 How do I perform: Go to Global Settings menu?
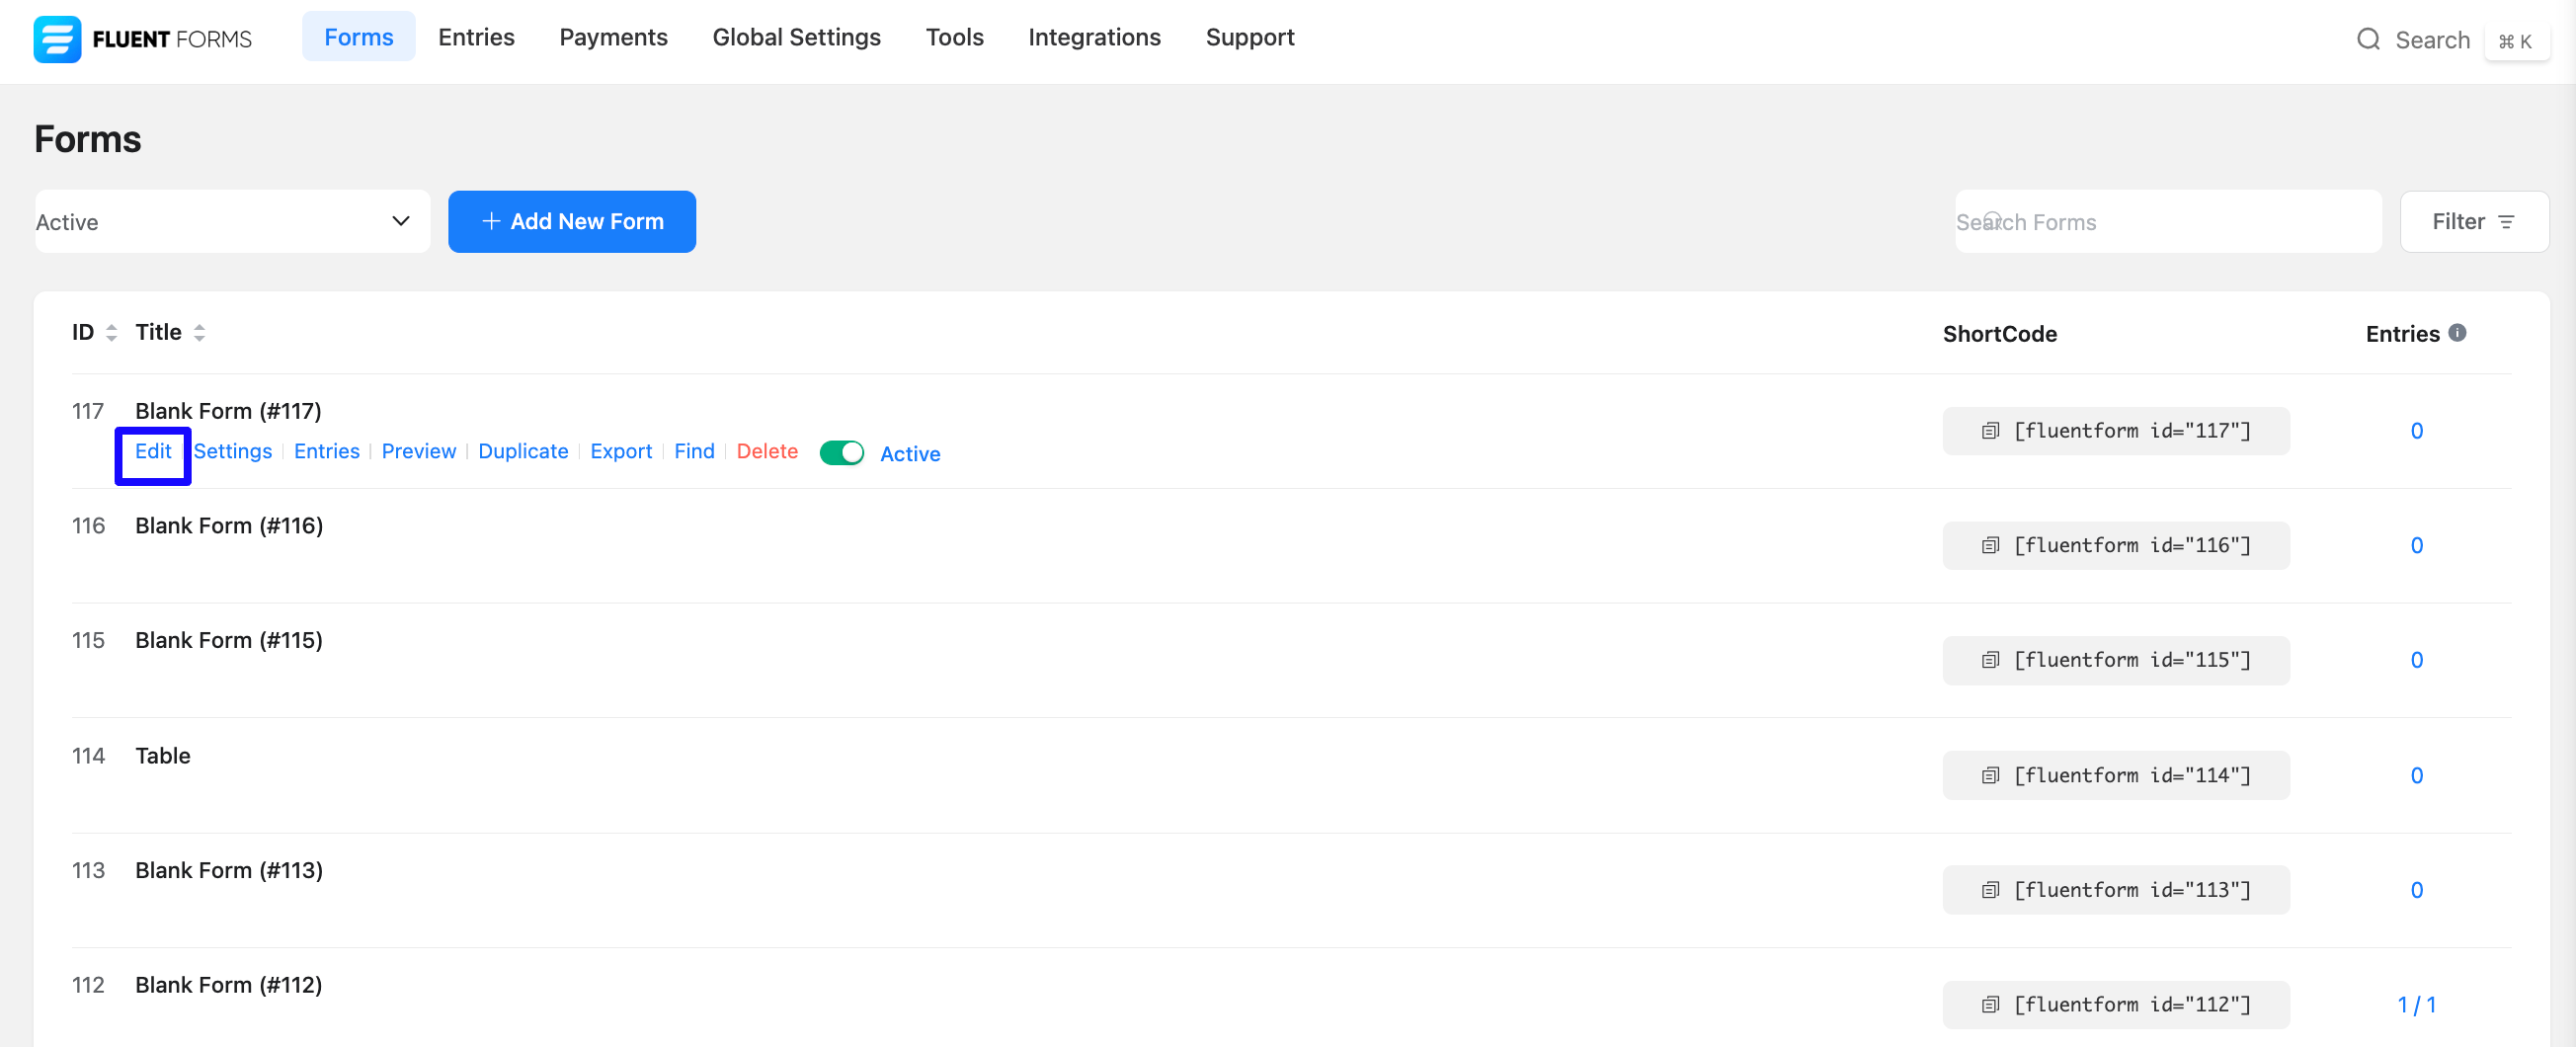click(796, 37)
